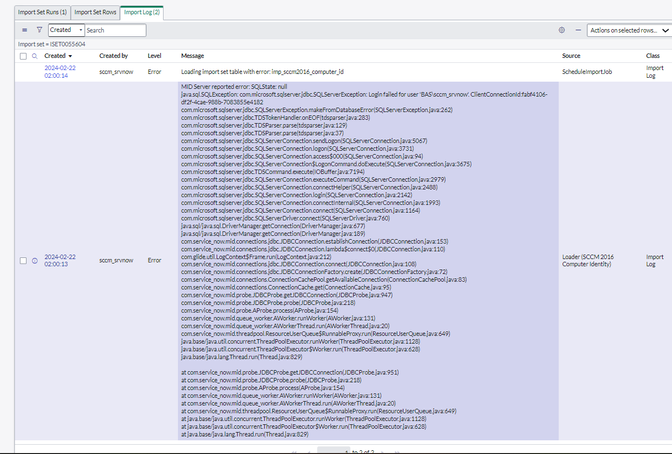
Task: Open the Created search field dropdown
Action: click(66, 30)
